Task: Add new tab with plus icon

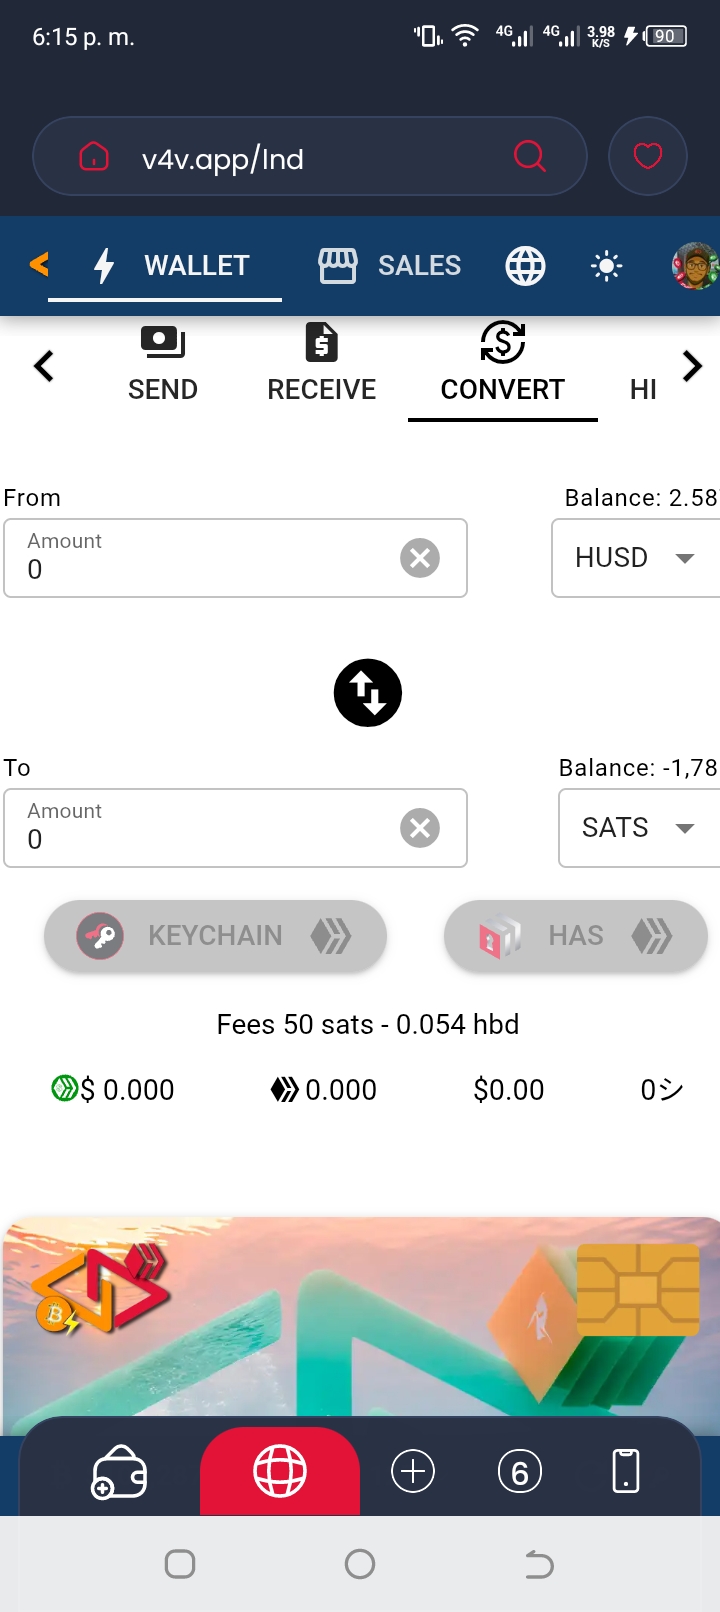Action: click(413, 1471)
